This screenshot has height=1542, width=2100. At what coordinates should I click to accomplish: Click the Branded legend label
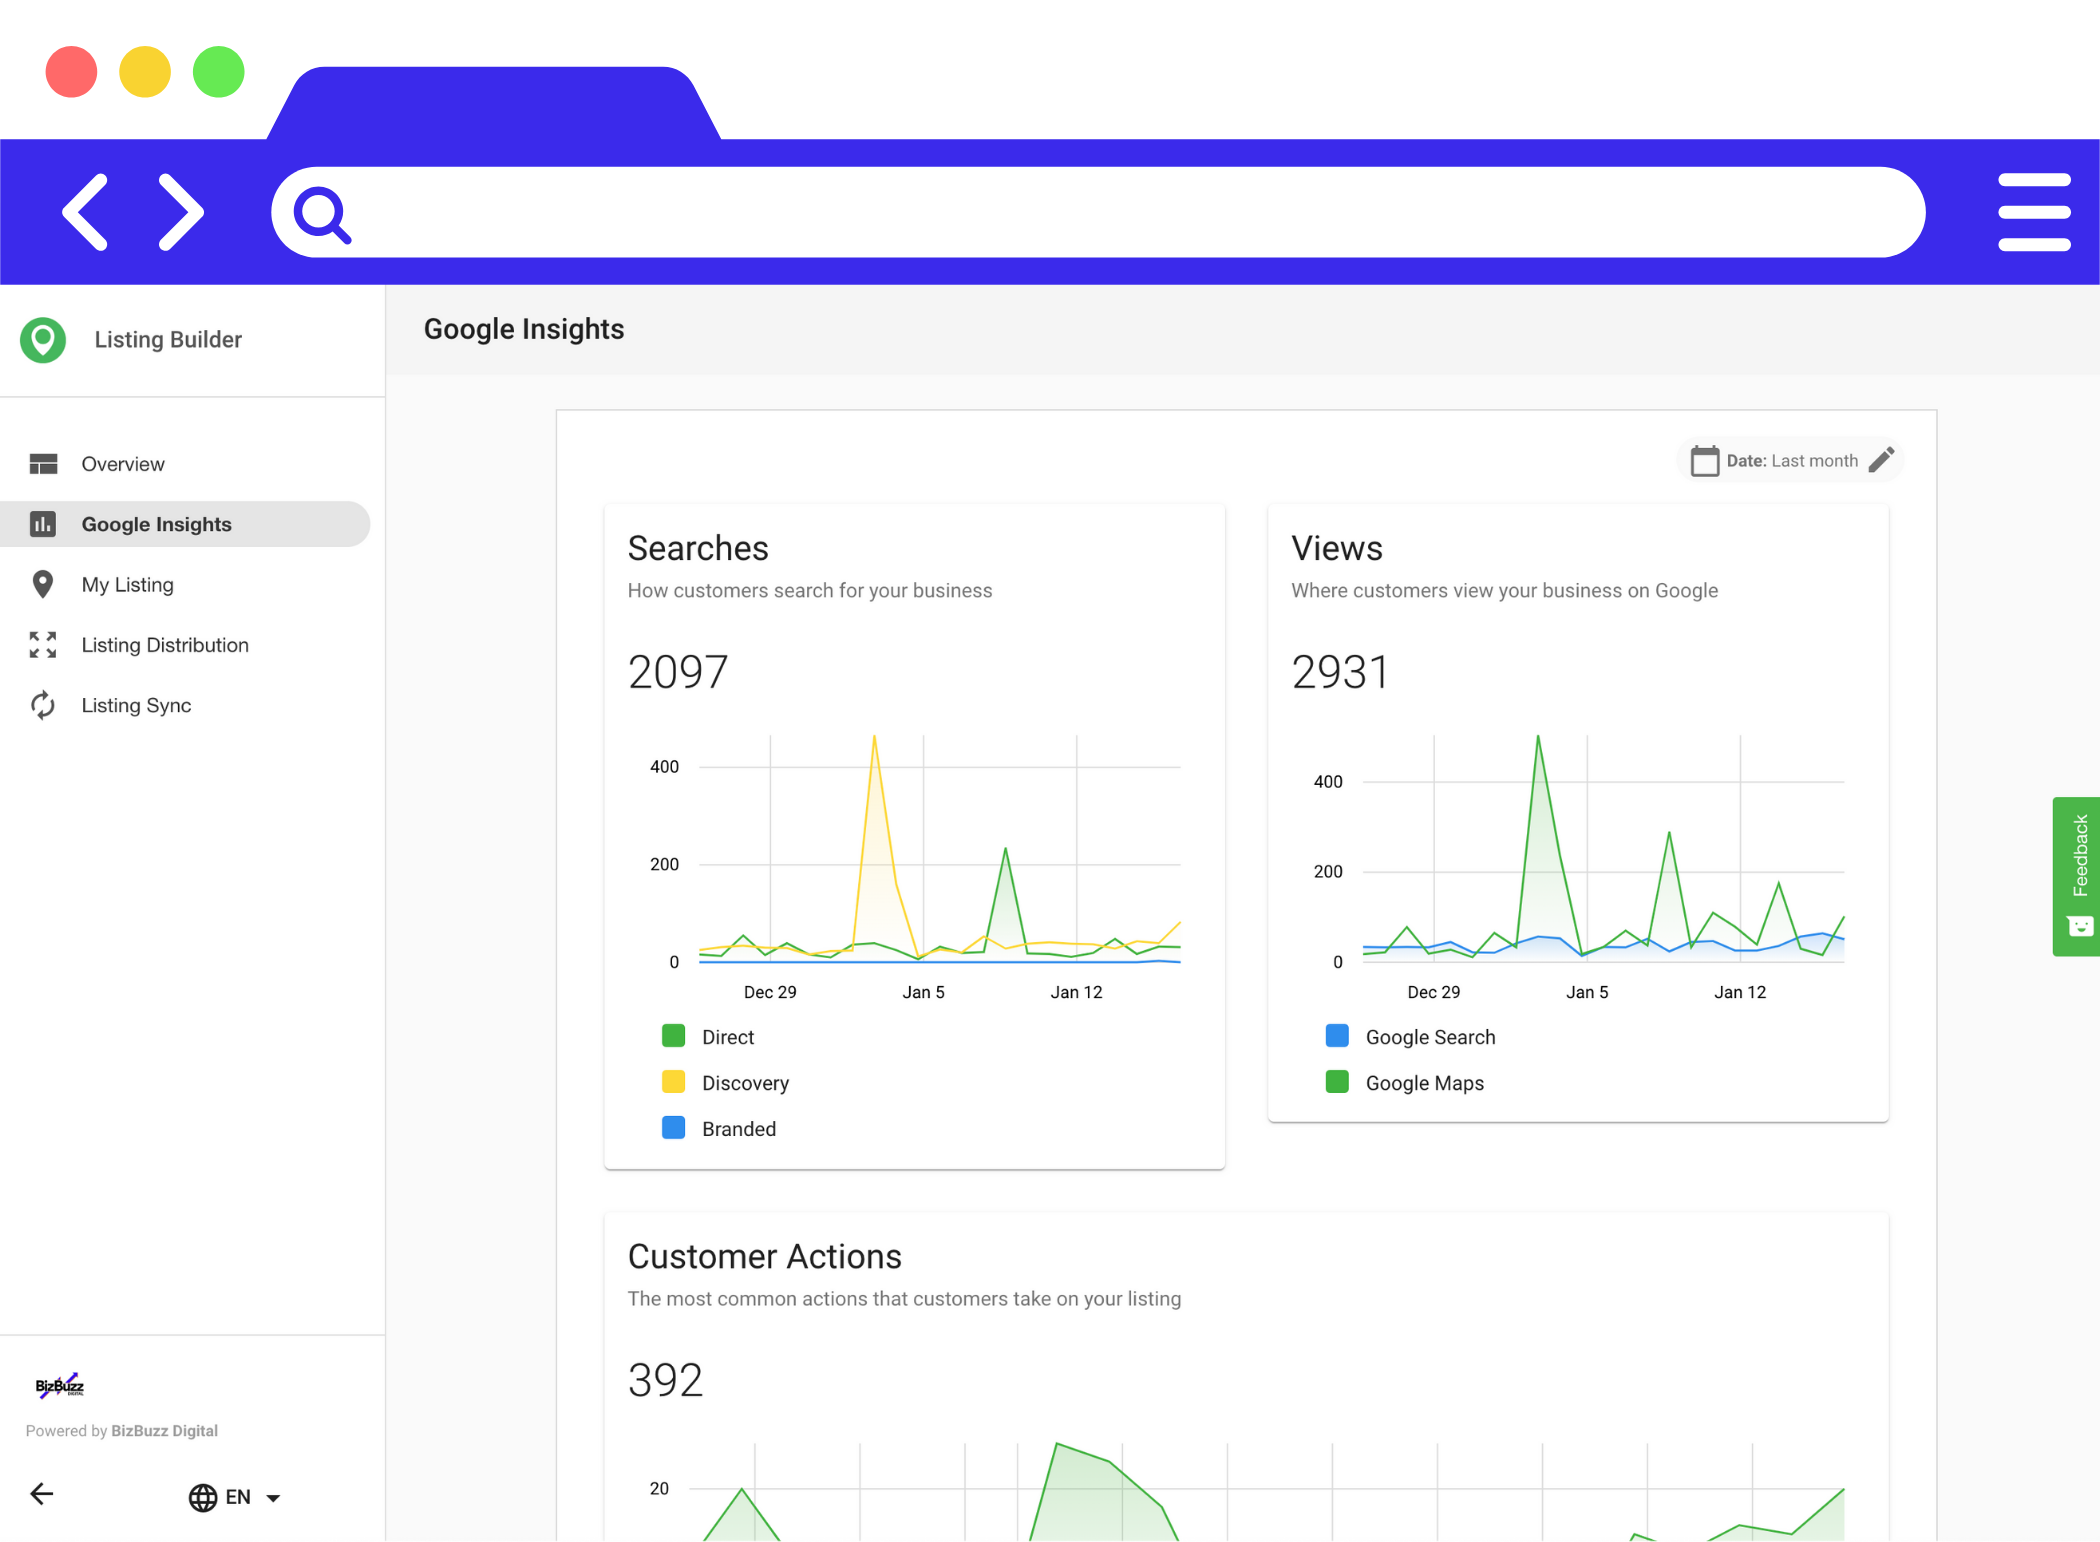[x=739, y=1129]
